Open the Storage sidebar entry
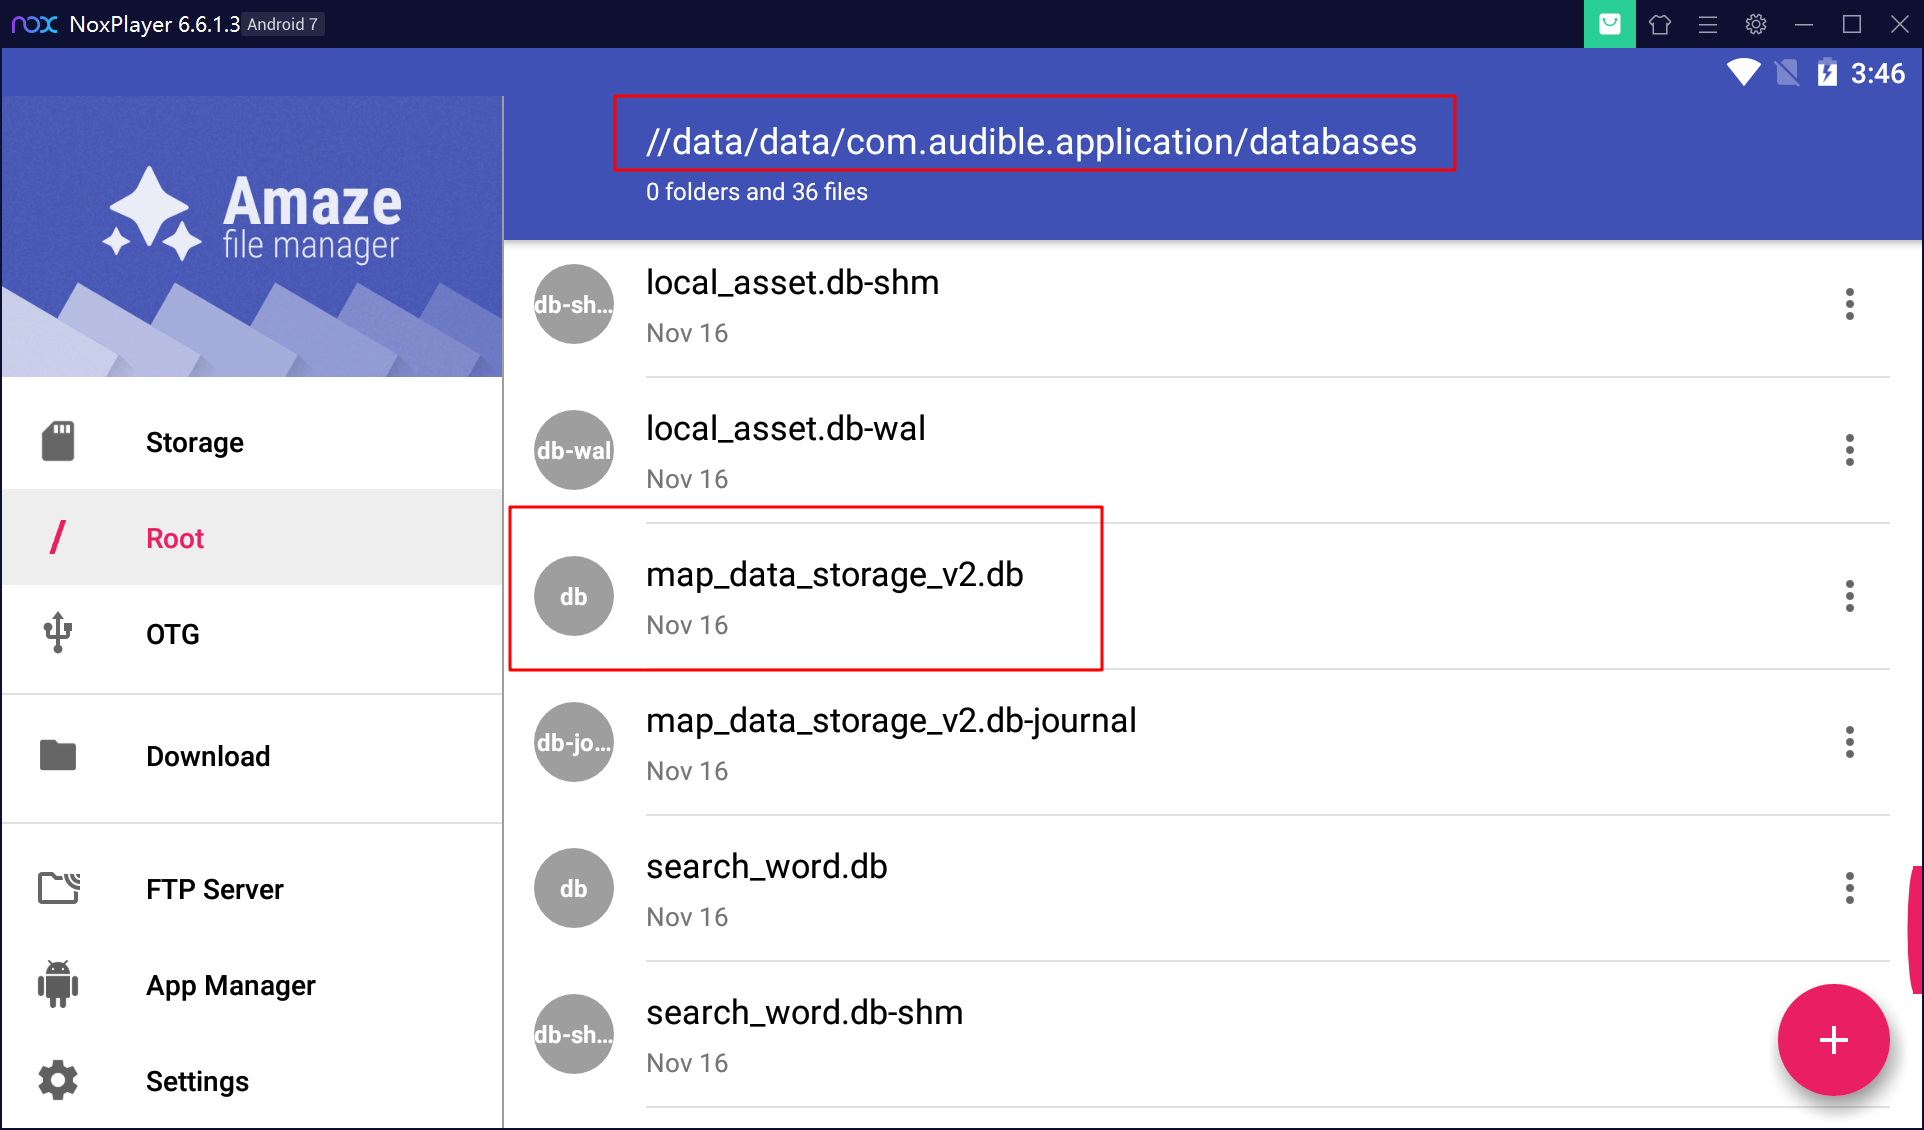This screenshot has height=1130, width=1924. (x=251, y=442)
